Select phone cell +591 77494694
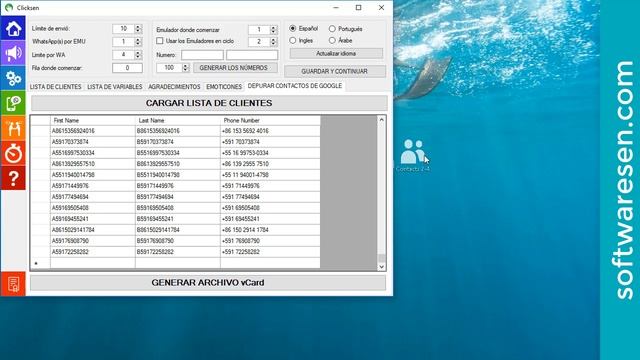The height and width of the screenshot is (360, 640). pos(270,197)
